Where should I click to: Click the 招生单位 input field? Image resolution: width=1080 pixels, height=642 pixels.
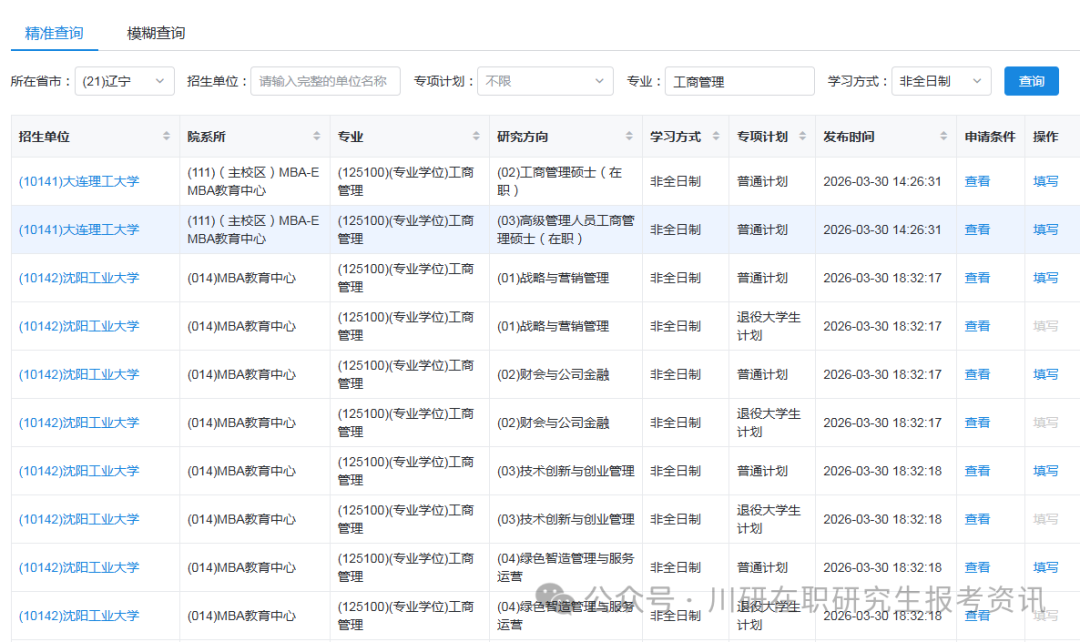[325, 81]
